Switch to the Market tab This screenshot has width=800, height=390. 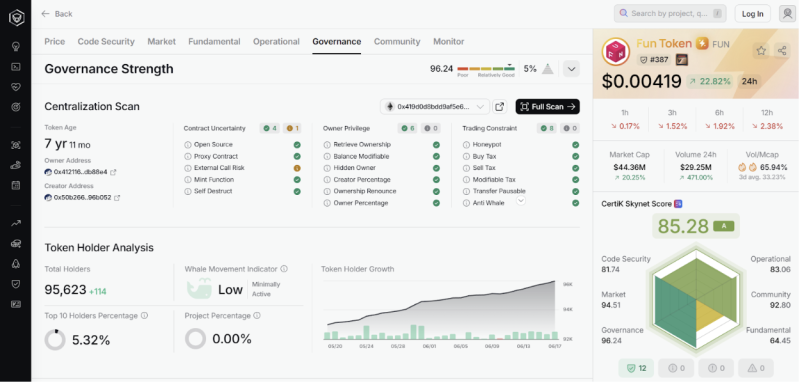click(161, 41)
